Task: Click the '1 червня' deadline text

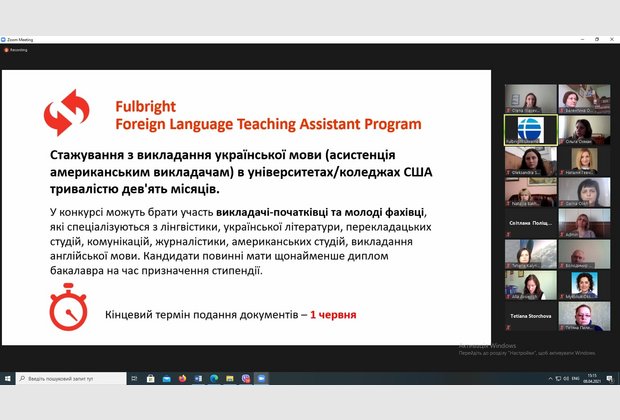Action: pyautogui.click(x=333, y=315)
